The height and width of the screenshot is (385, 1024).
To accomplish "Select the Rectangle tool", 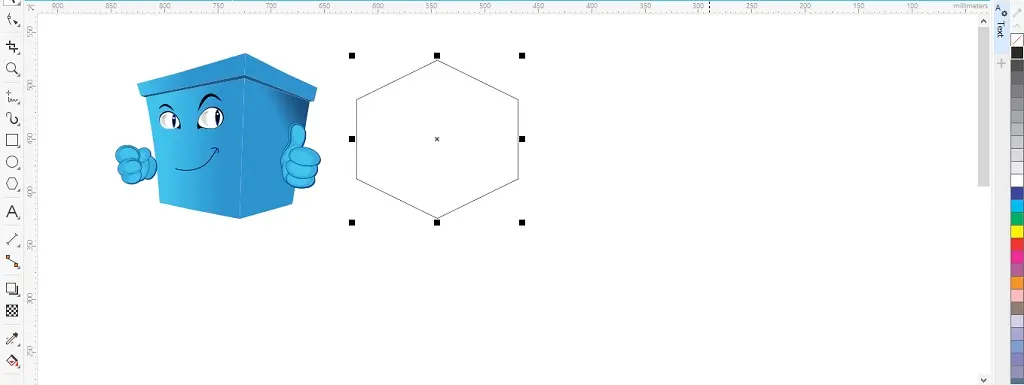I will coord(12,140).
